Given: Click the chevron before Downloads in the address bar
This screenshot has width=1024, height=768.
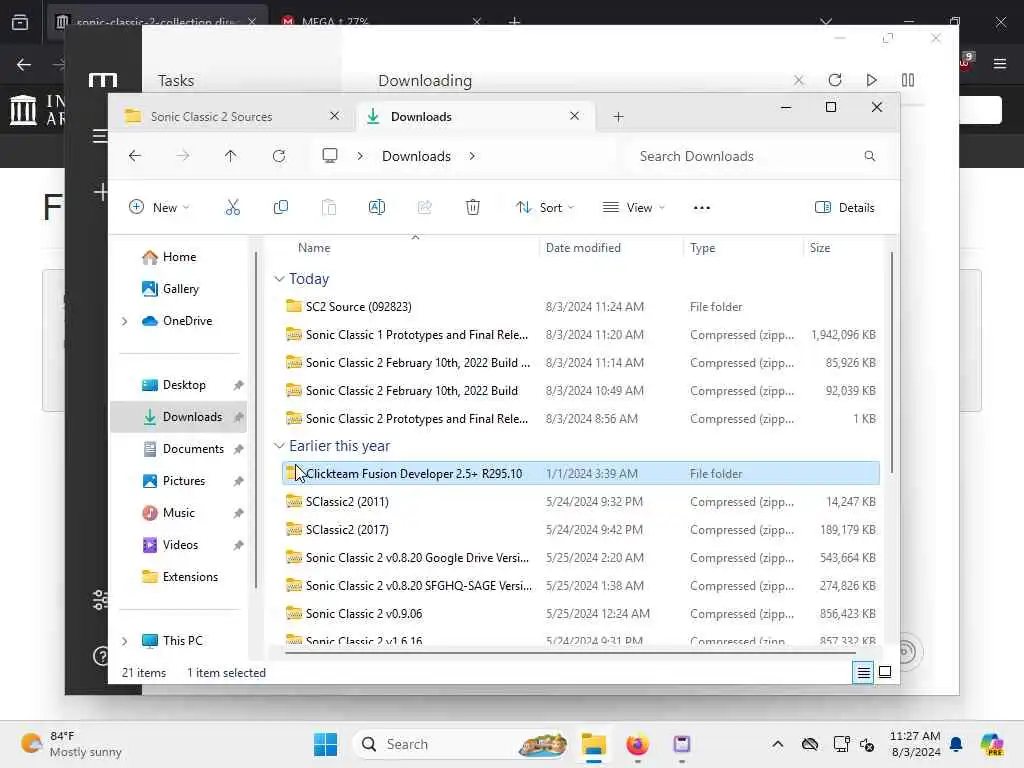Looking at the screenshot, I should tap(360, 156).
